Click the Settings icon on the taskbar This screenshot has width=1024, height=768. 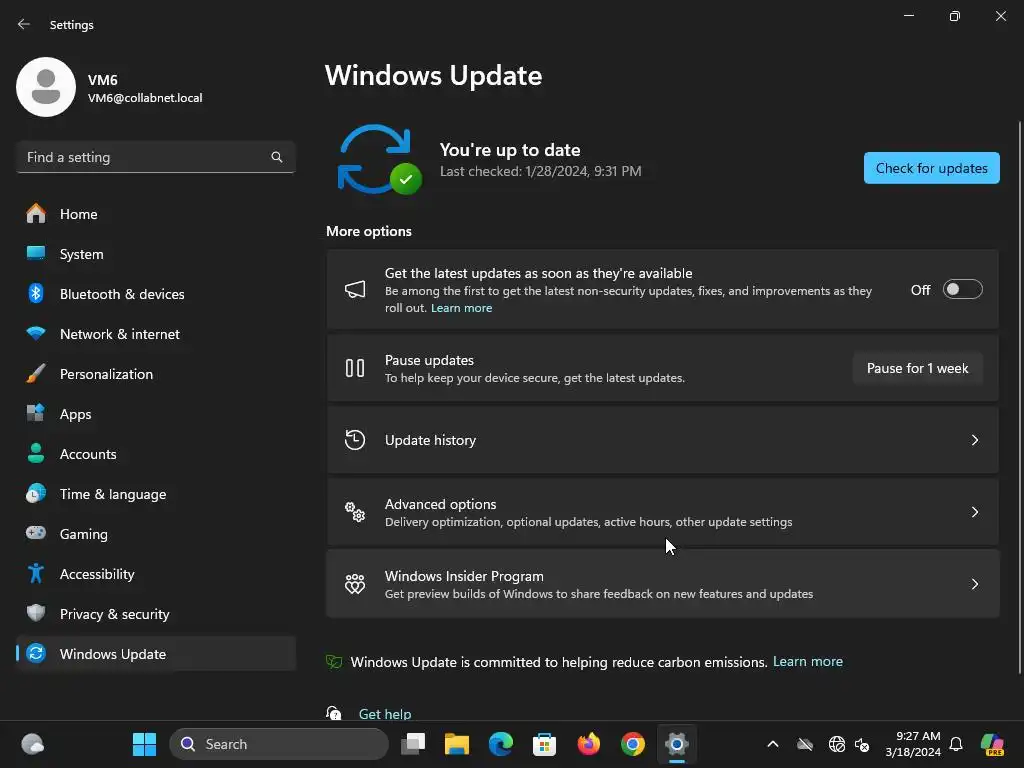click(x=677, y=744)
